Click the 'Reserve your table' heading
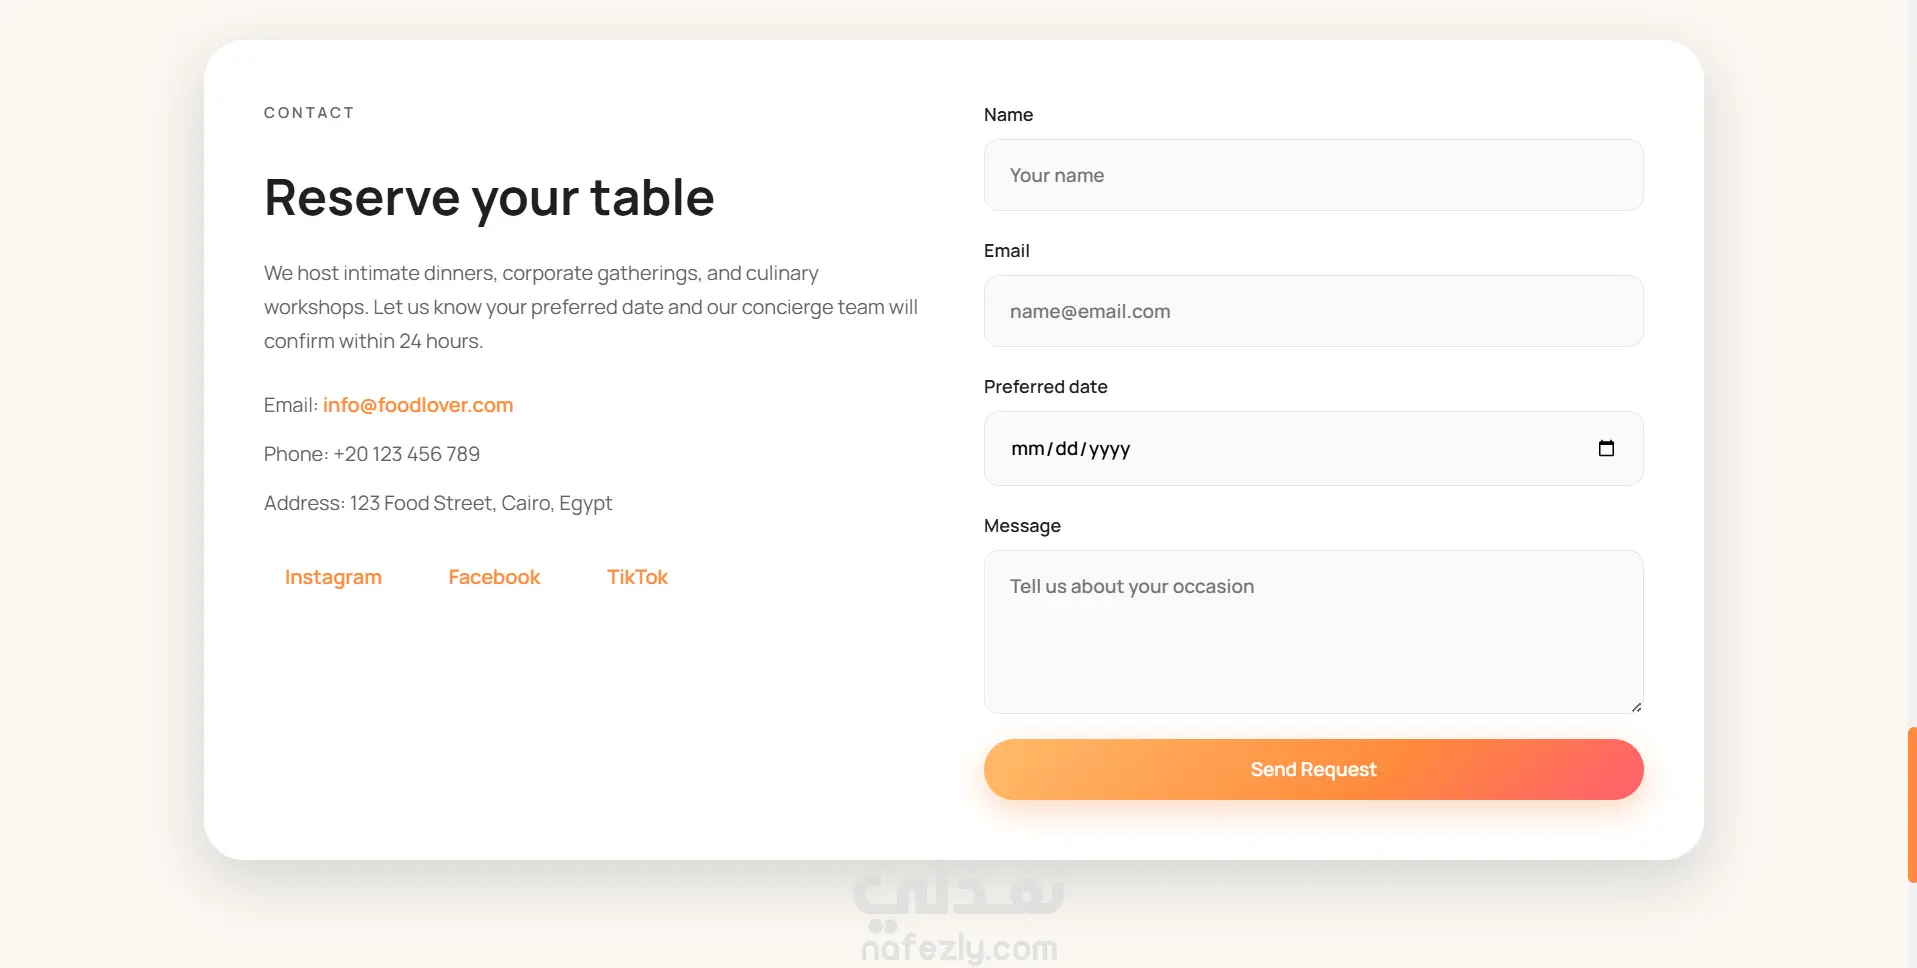The image size is (1917, 968). point(489,197)
